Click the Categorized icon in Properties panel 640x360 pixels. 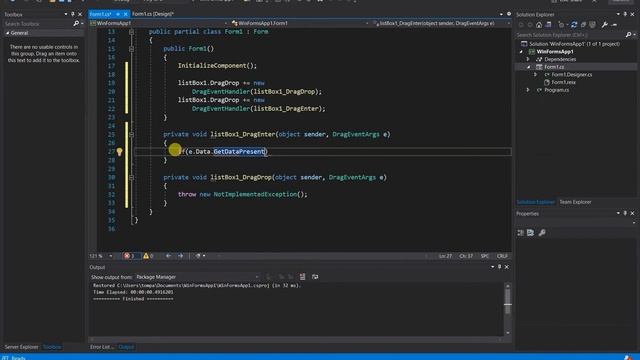pyautogui.click(x=520, y=233)
